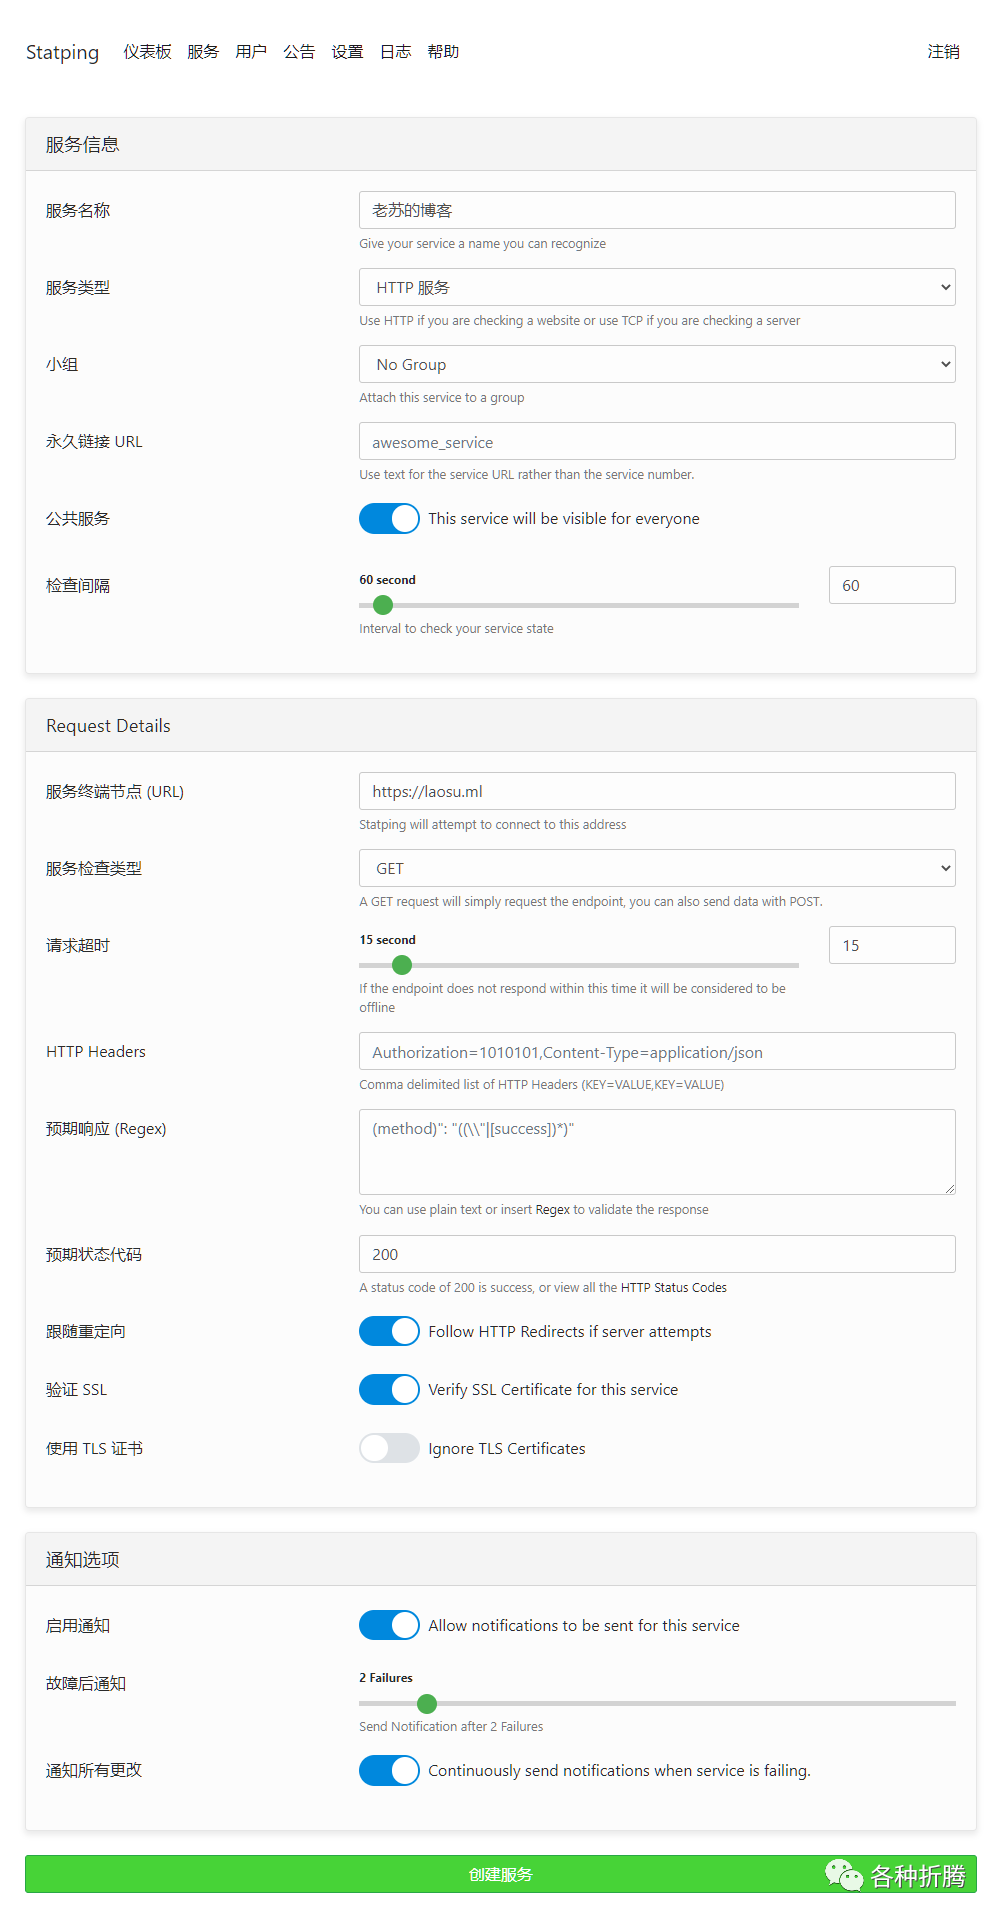This screenshot has width=999, height=1921.
Task: Disable Follow HTTP Redirects switch
Action: click(389, 1331)
